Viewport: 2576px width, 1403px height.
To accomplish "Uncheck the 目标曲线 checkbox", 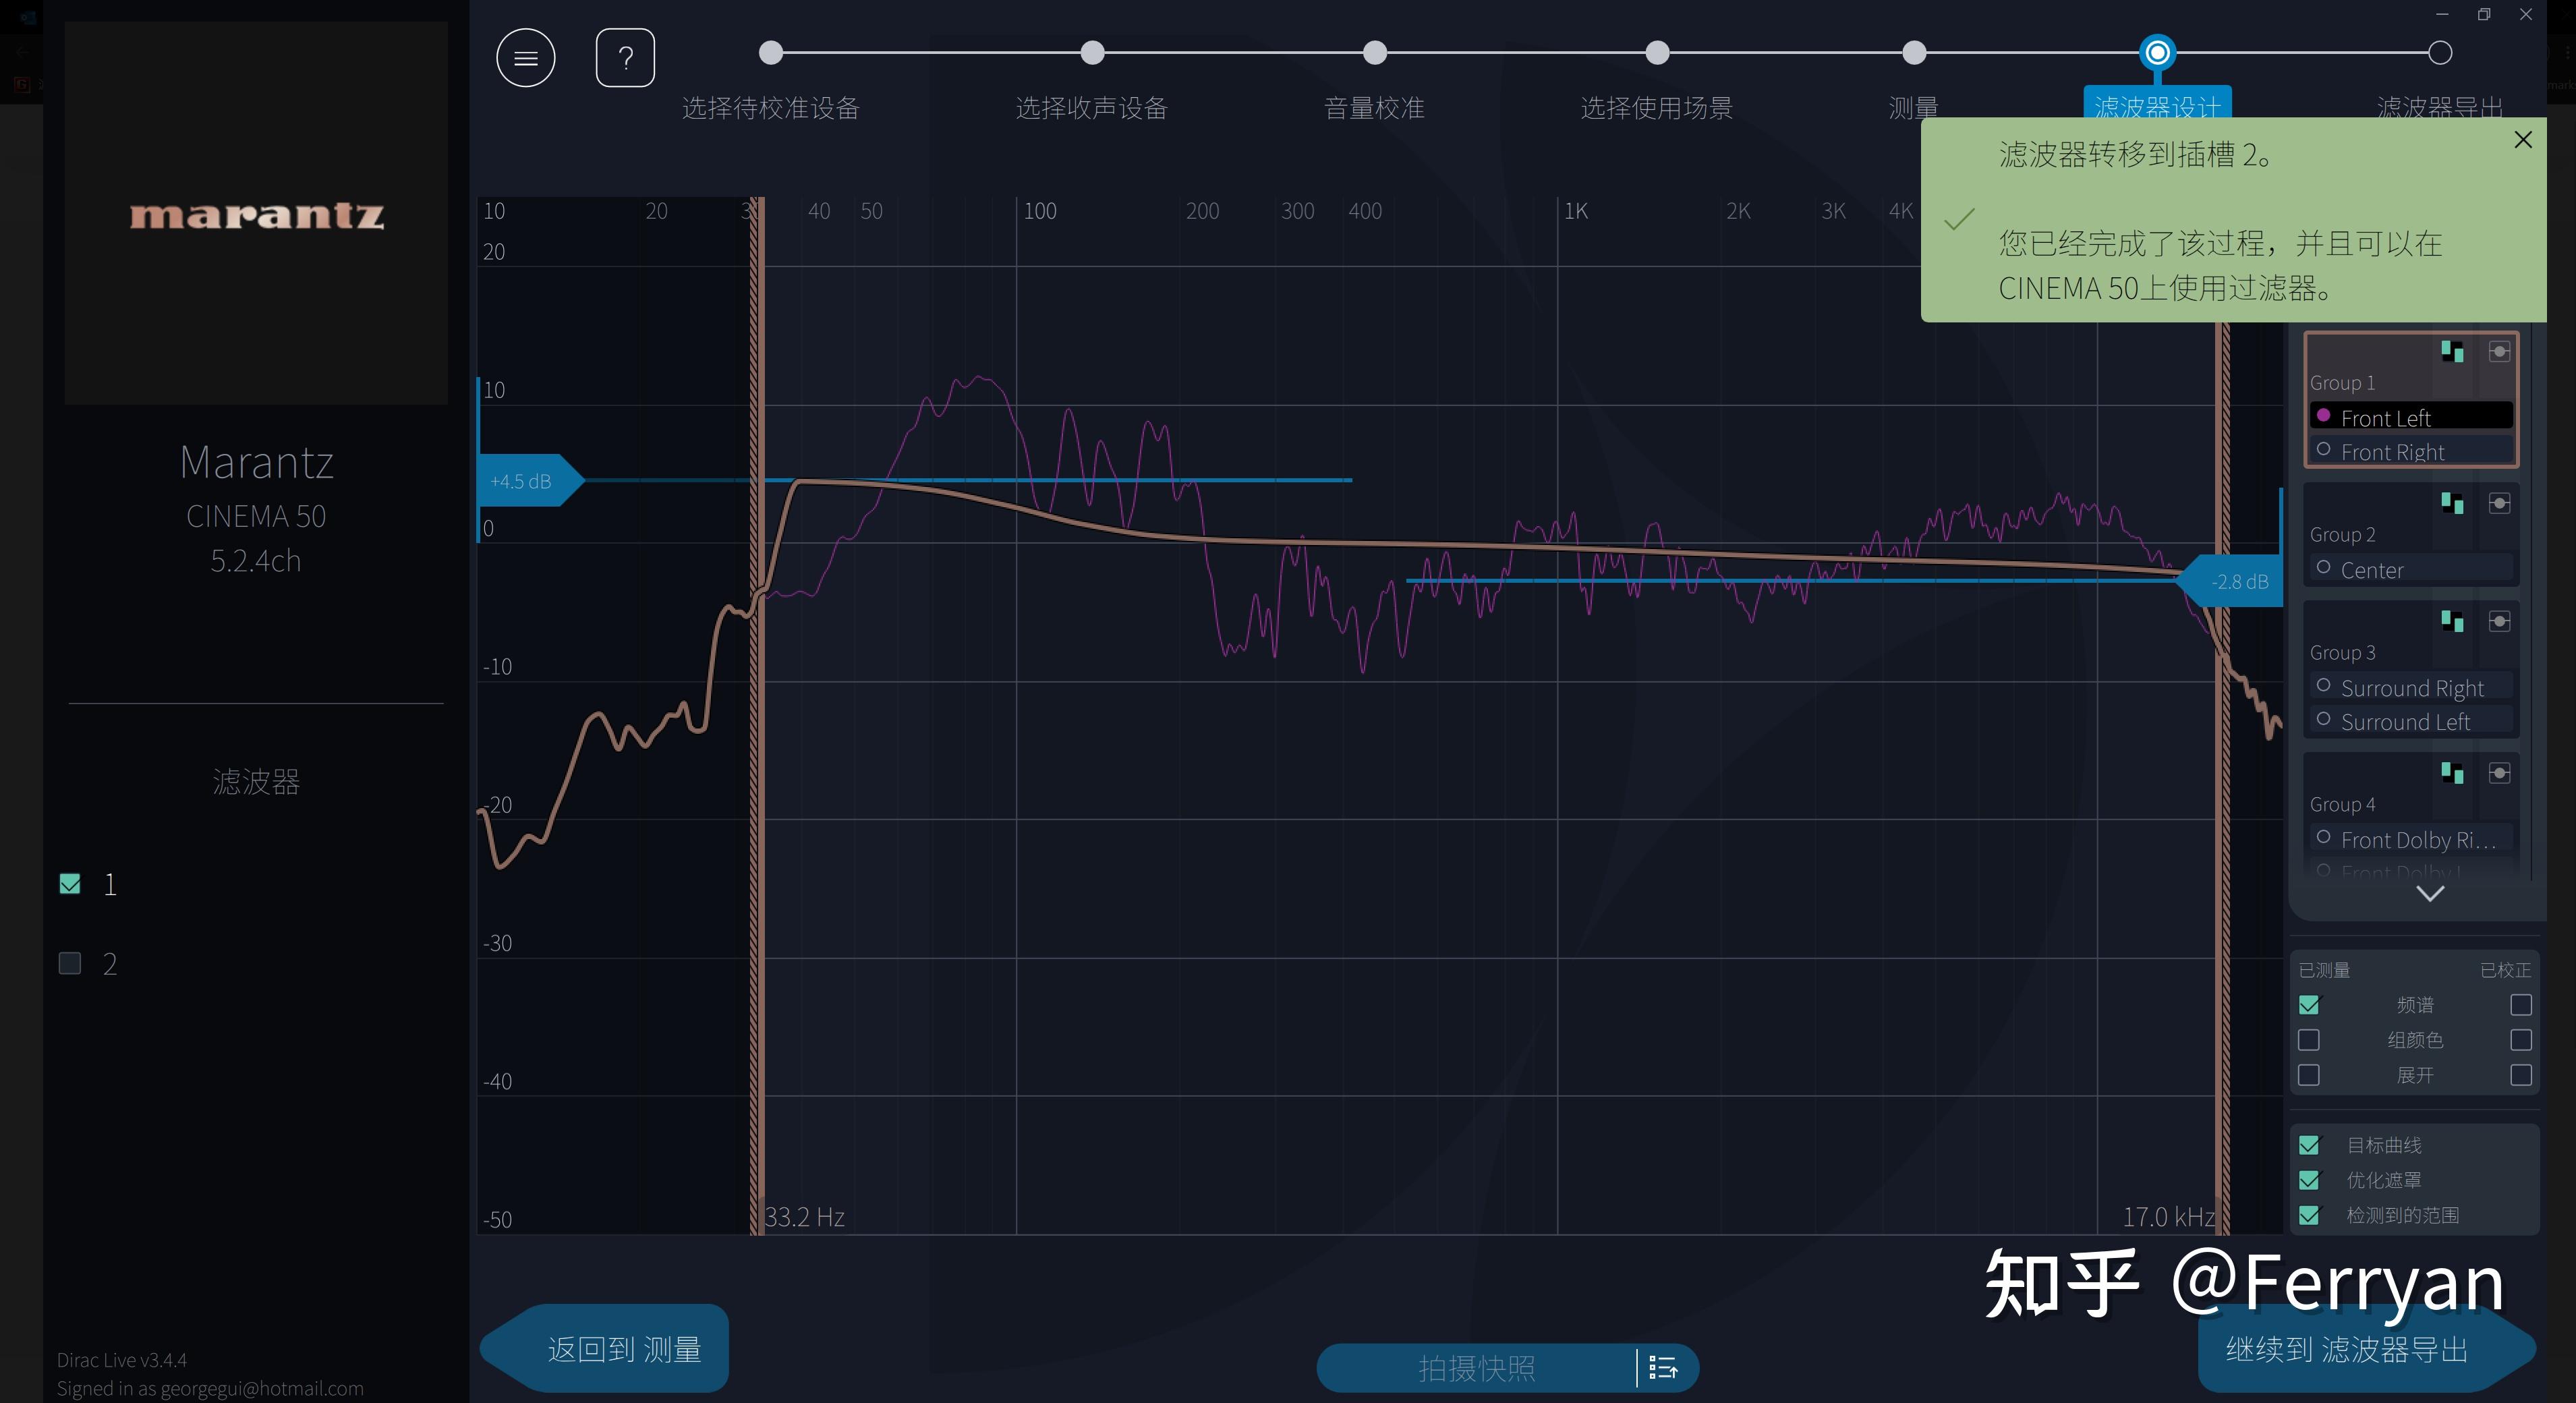I will (x=2309, y=1145).
